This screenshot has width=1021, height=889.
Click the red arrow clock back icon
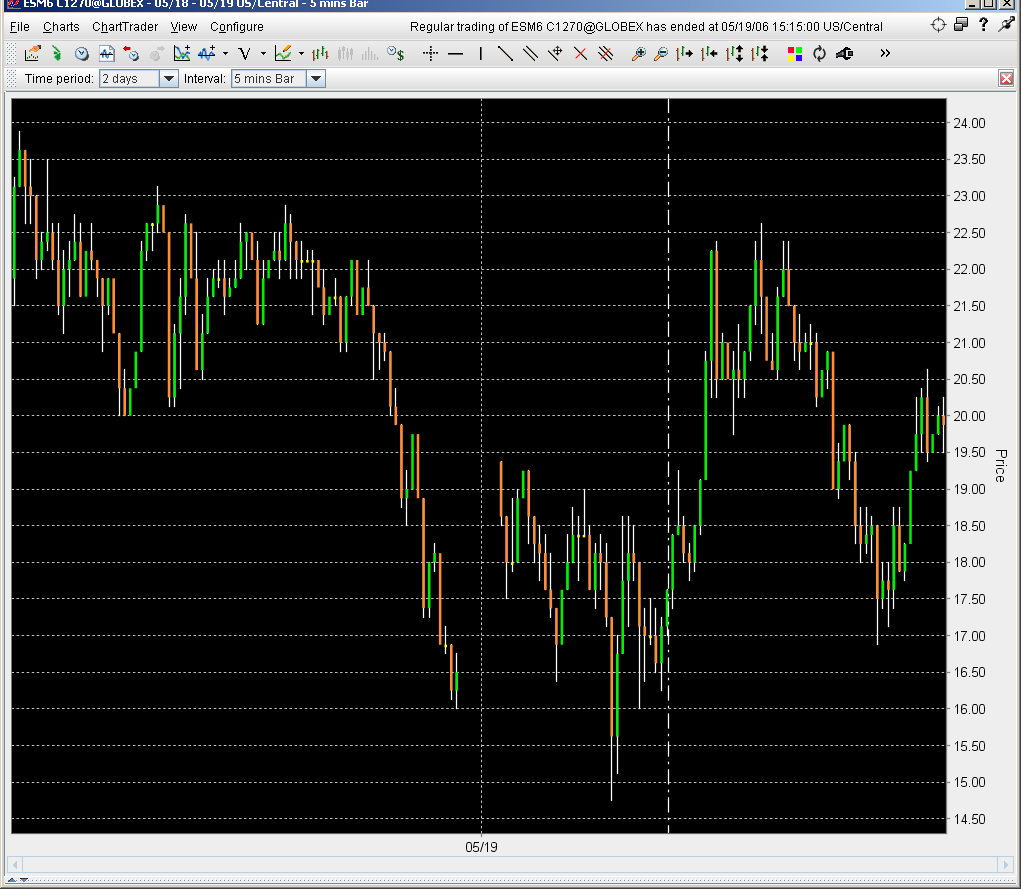(132, 53)
